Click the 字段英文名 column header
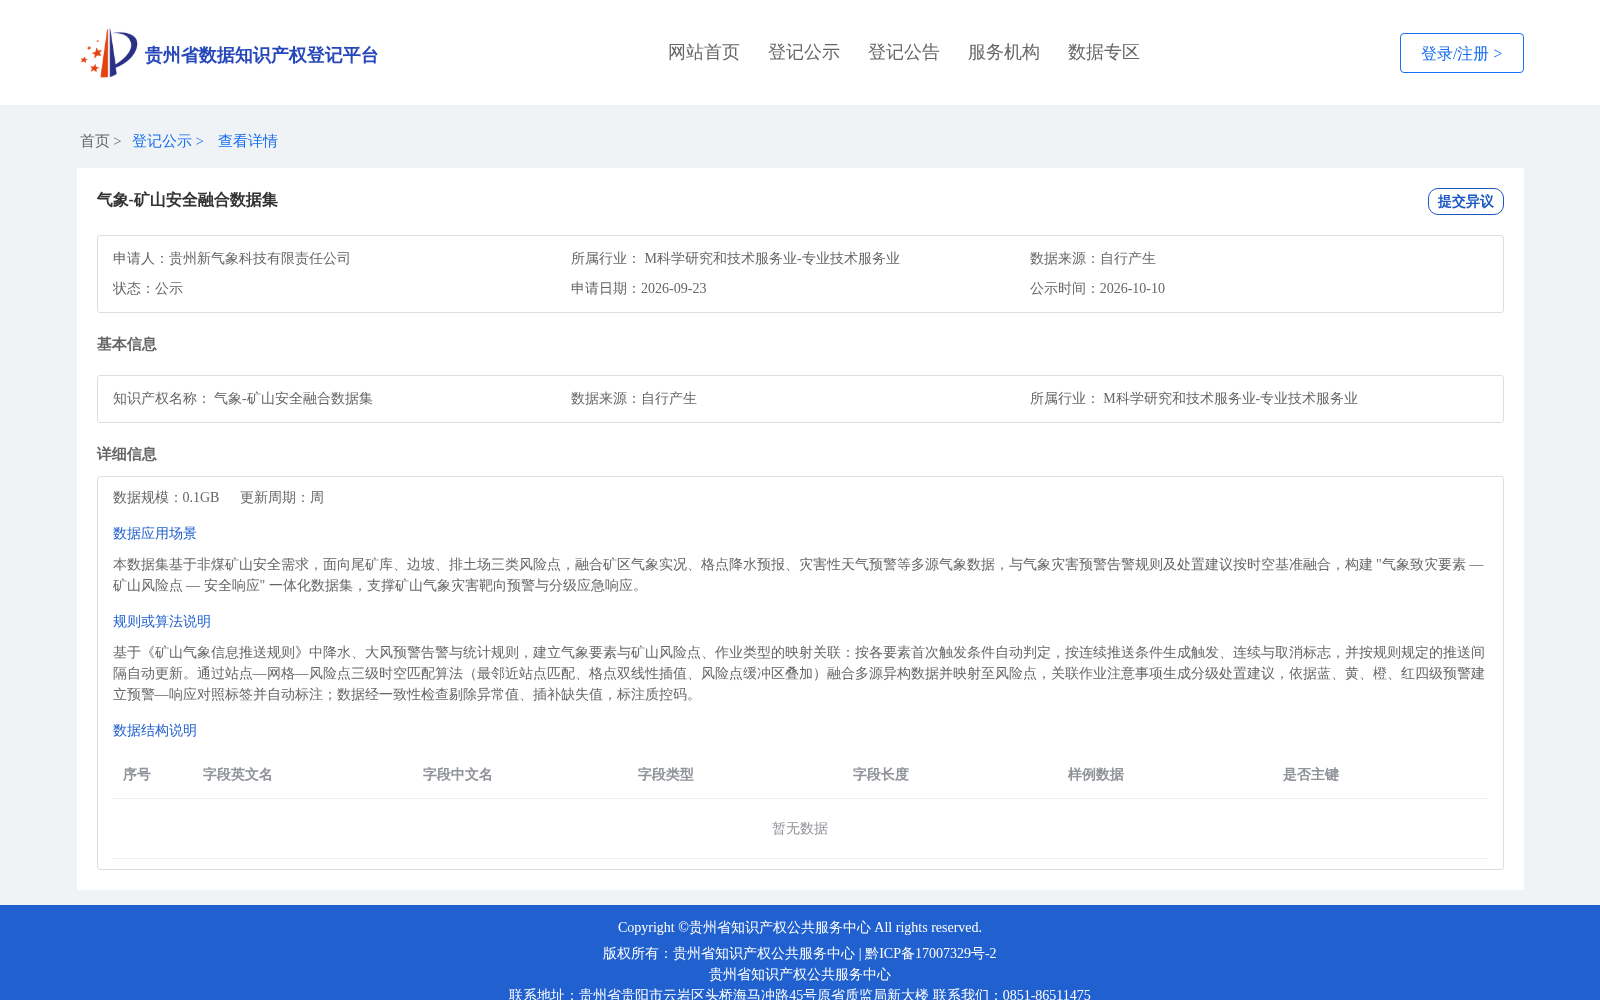Screen dimensions: 1600x1000 [238, 774]
